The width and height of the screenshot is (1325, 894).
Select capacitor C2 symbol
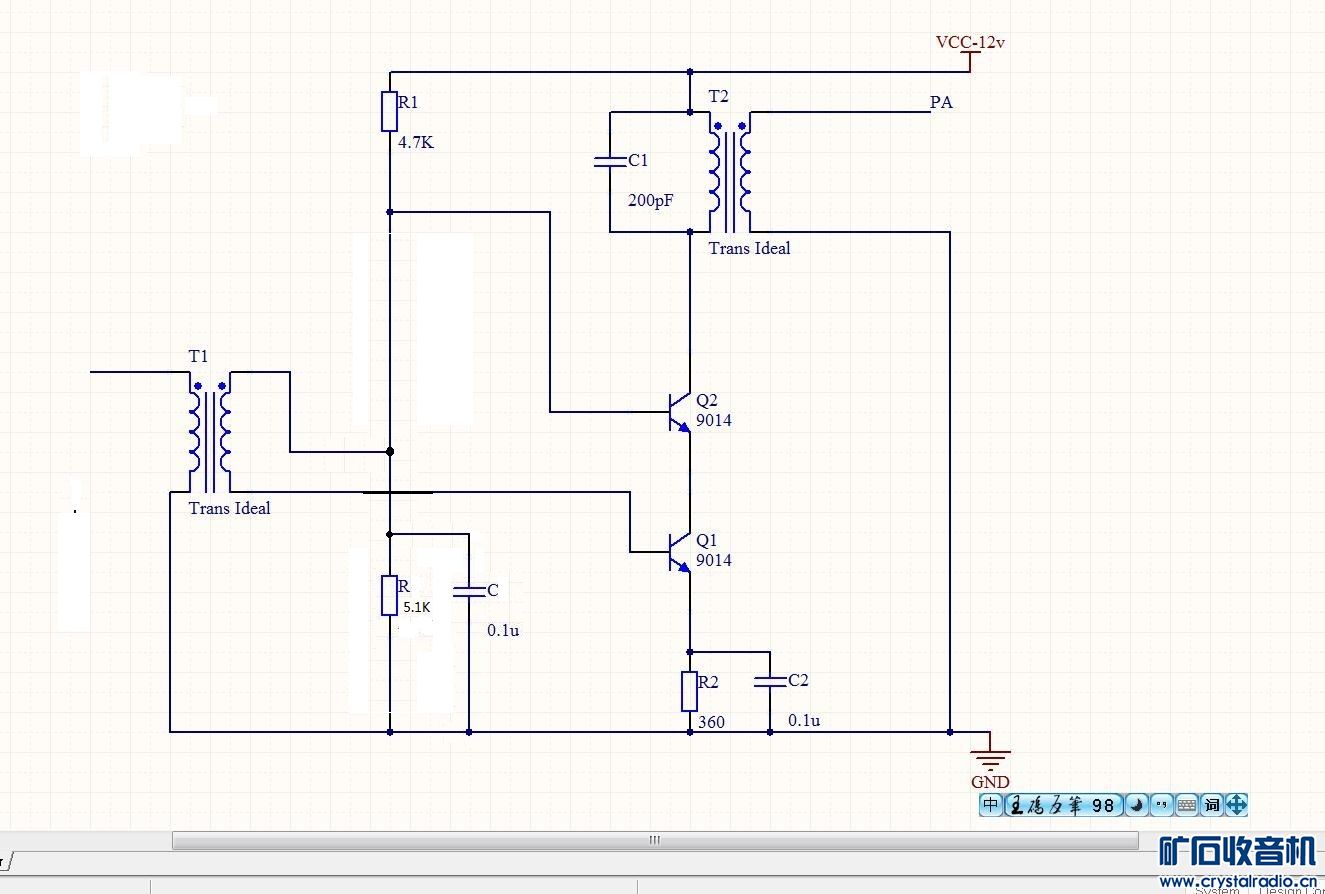[770, 681]
